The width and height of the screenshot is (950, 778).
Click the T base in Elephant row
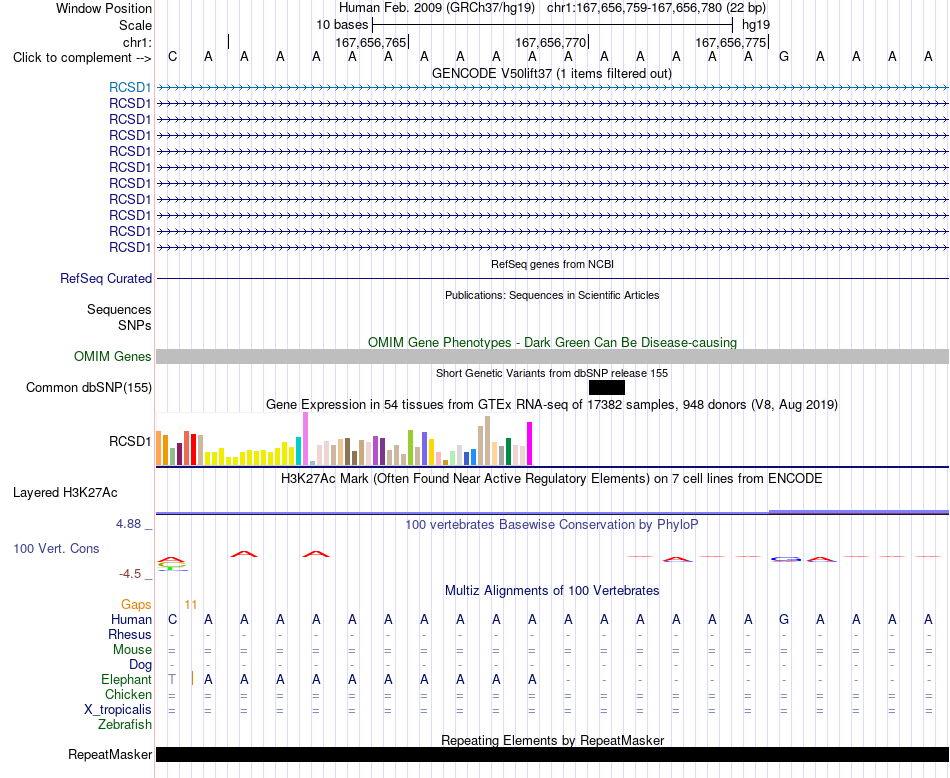172,679
